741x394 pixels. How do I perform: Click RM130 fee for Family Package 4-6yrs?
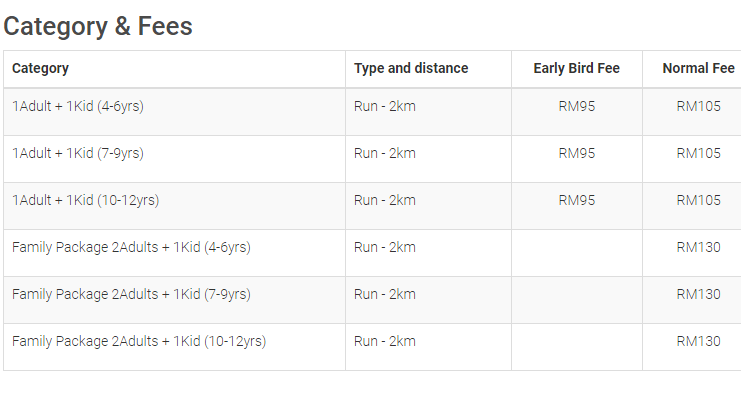coord(698,248)
